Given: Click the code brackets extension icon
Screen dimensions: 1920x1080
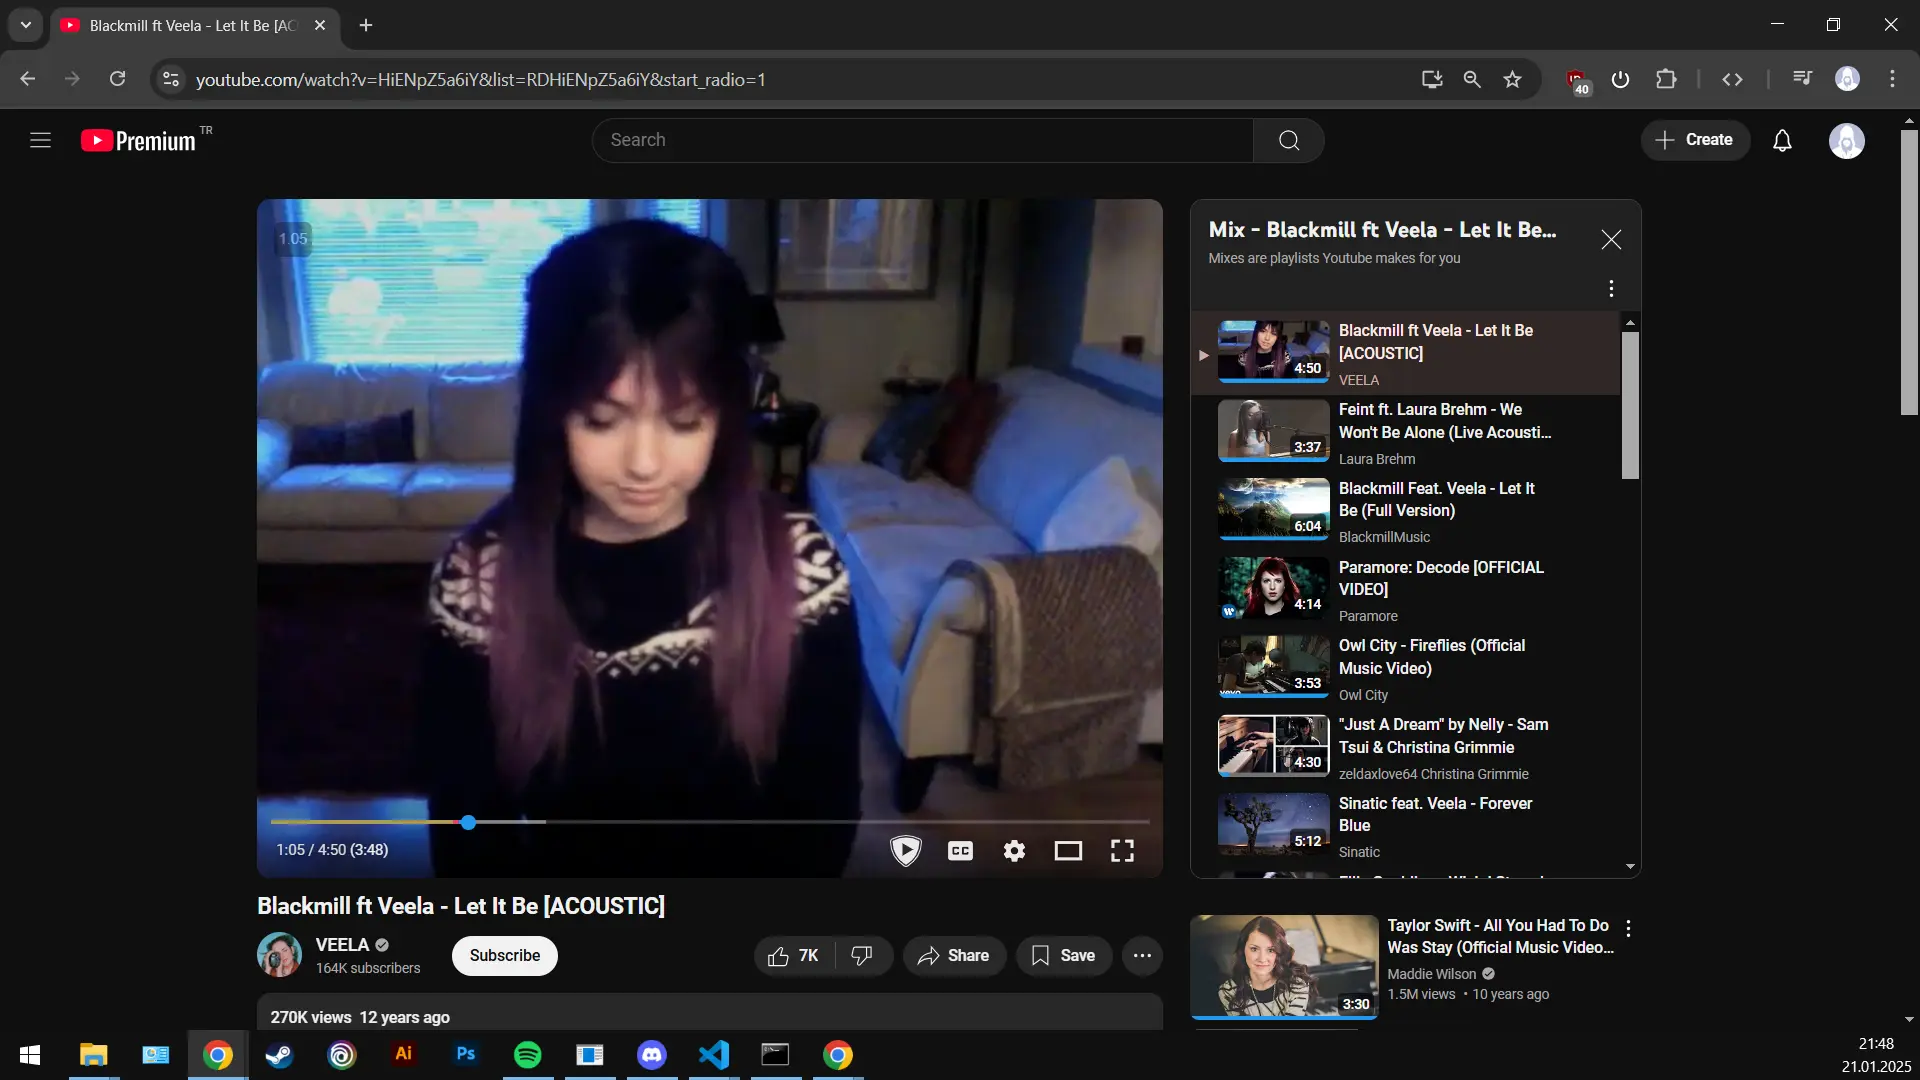Looking at the screenshot, I should [1732, 79].
